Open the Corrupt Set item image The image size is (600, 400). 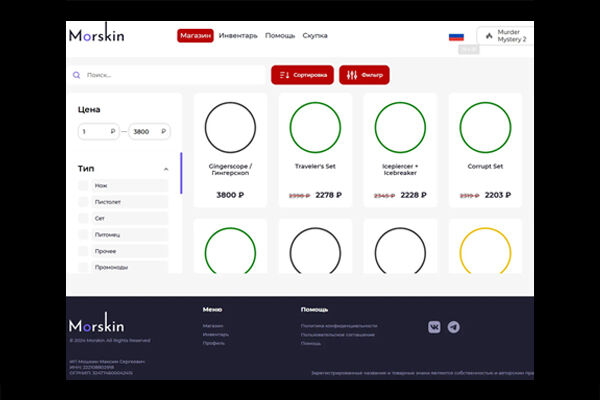pyautogui.click(x=485, y=127)
